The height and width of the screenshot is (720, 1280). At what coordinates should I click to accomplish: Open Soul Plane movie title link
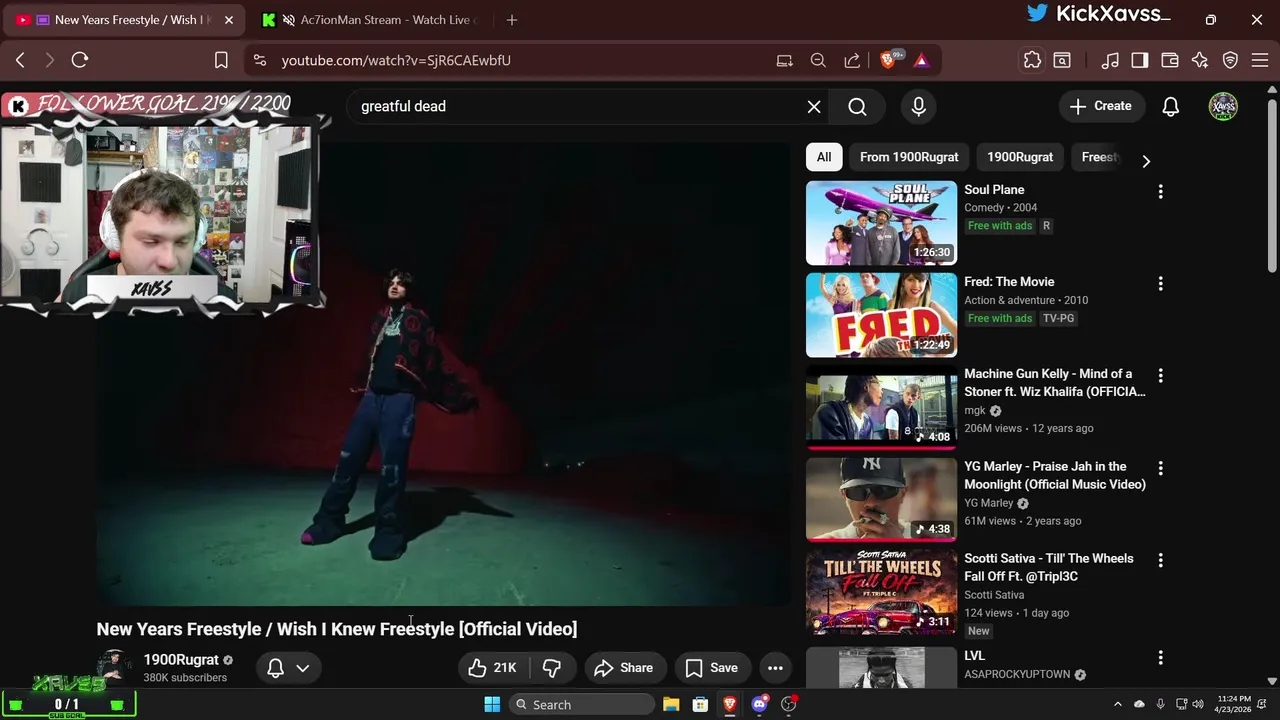tap(994, 190)
